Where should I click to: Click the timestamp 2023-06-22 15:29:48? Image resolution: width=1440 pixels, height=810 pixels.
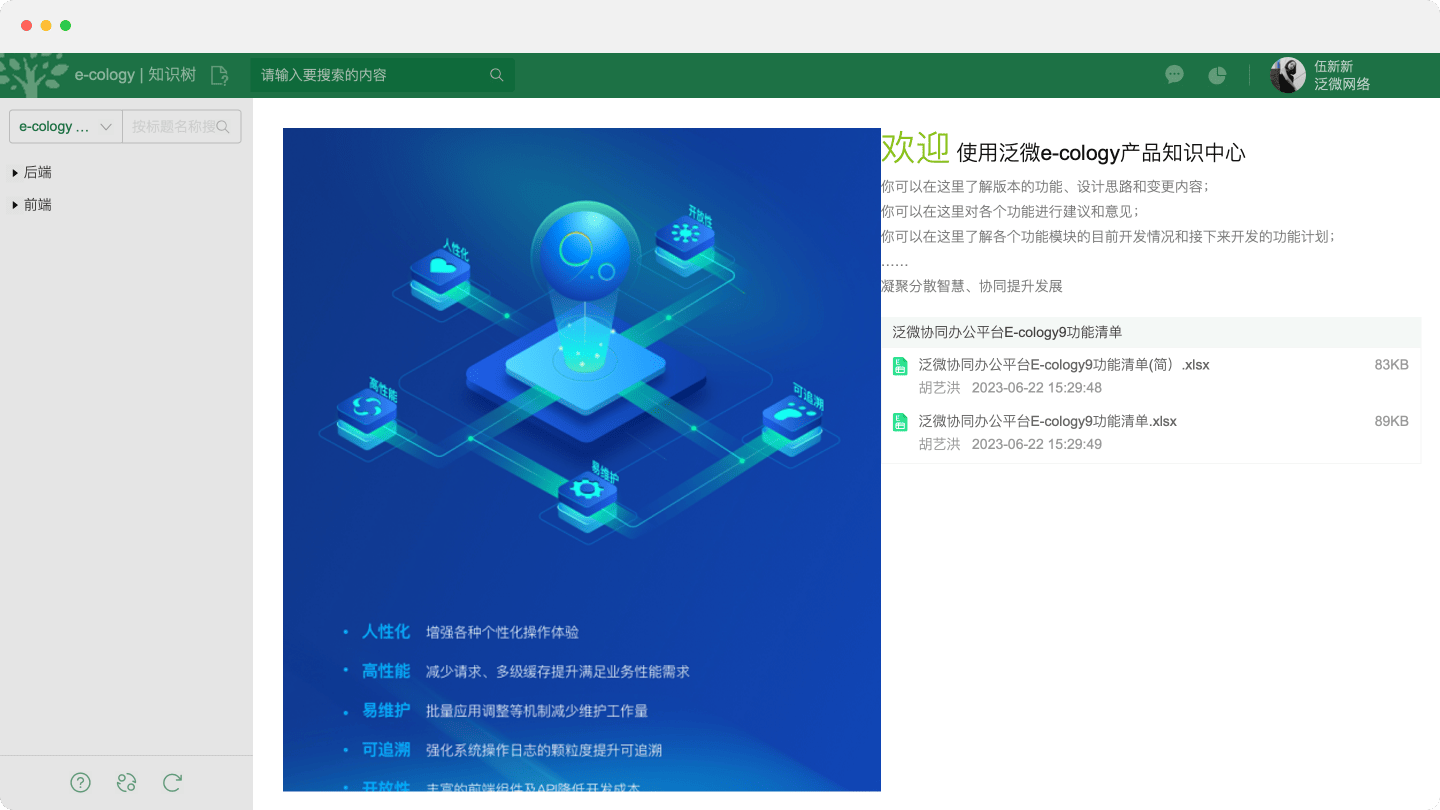pyautogui.click(x=1037, y=388)
